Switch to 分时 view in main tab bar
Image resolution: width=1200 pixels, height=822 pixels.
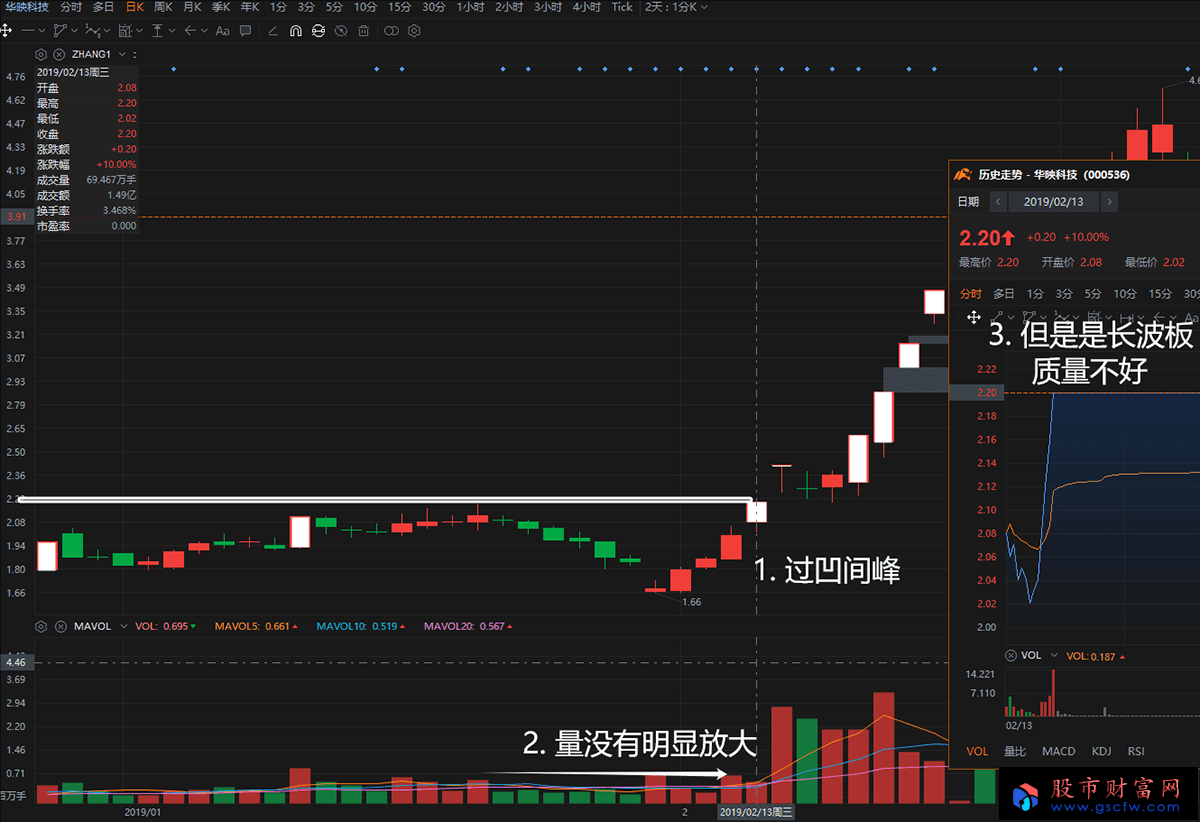click(x=71, y=7)
